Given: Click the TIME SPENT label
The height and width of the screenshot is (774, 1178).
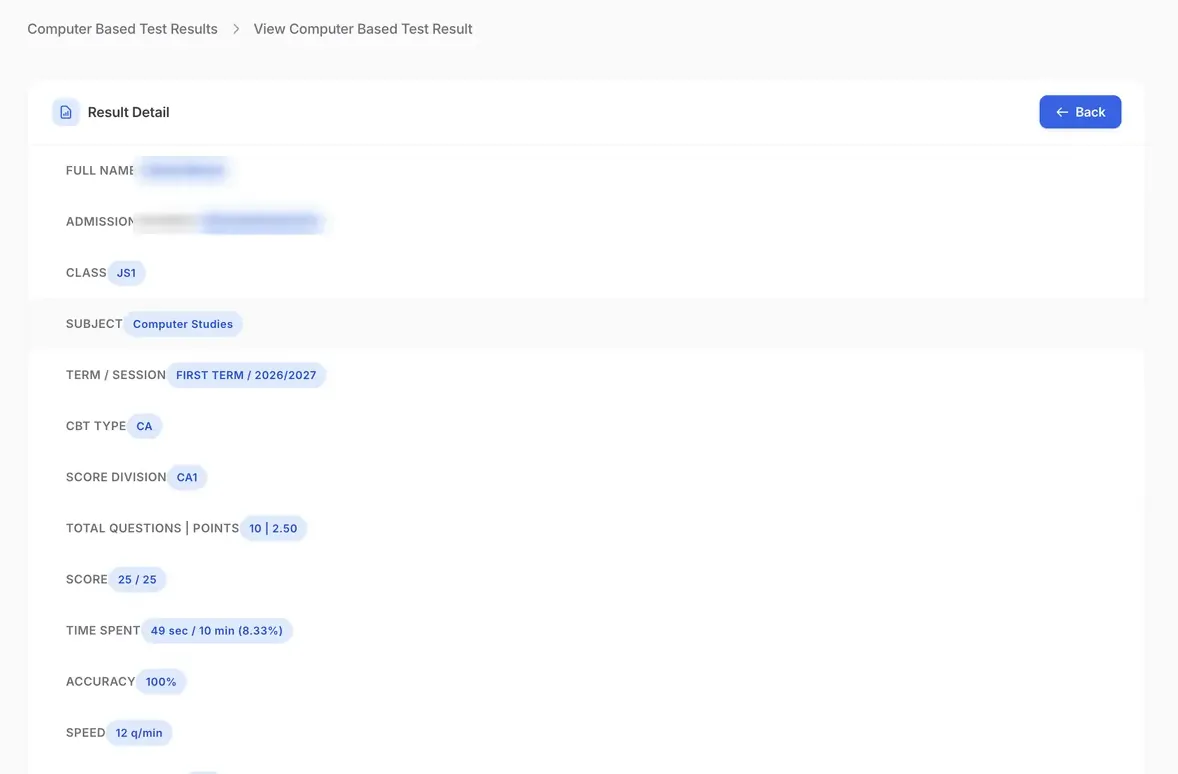Looking at the screenshot, I should [x=103, y=630].
